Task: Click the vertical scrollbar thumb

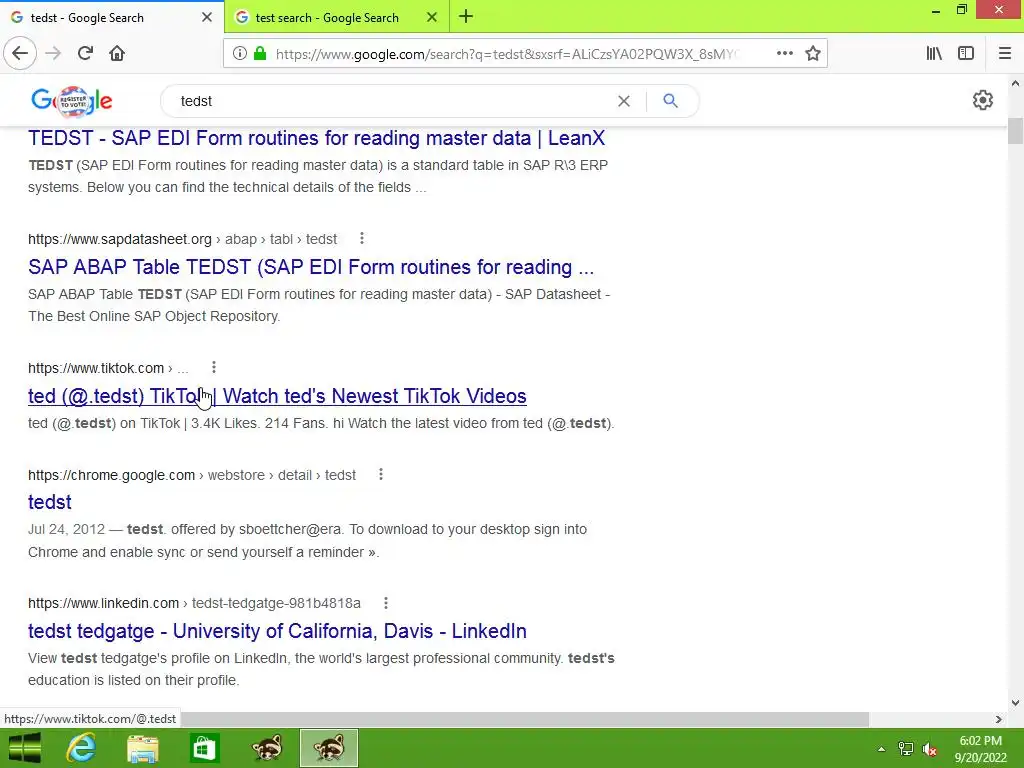Action: coord(1015,131)
